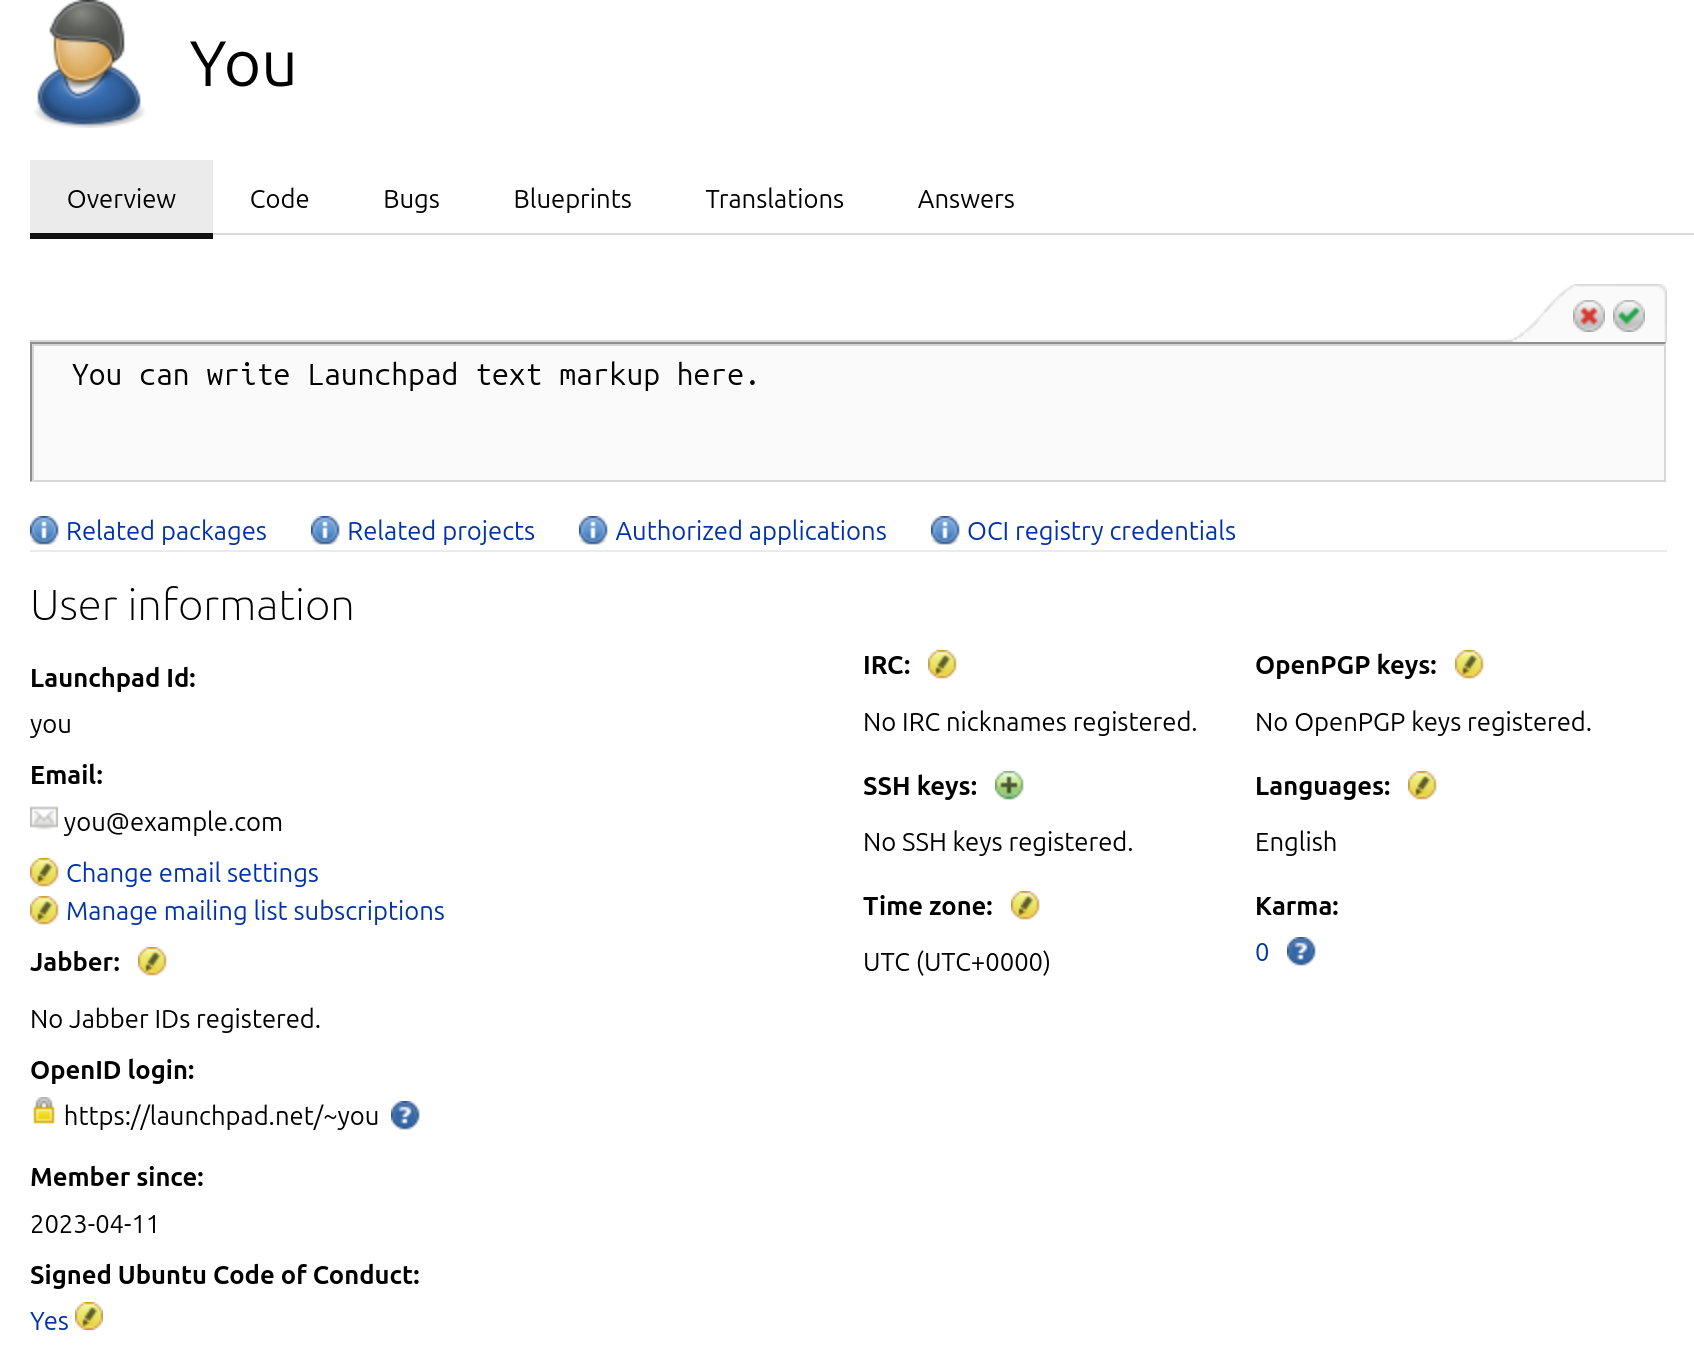Click the You page heading
Image resolution: width=1694 pixels, height=1347 pixels.
(243, 64)
